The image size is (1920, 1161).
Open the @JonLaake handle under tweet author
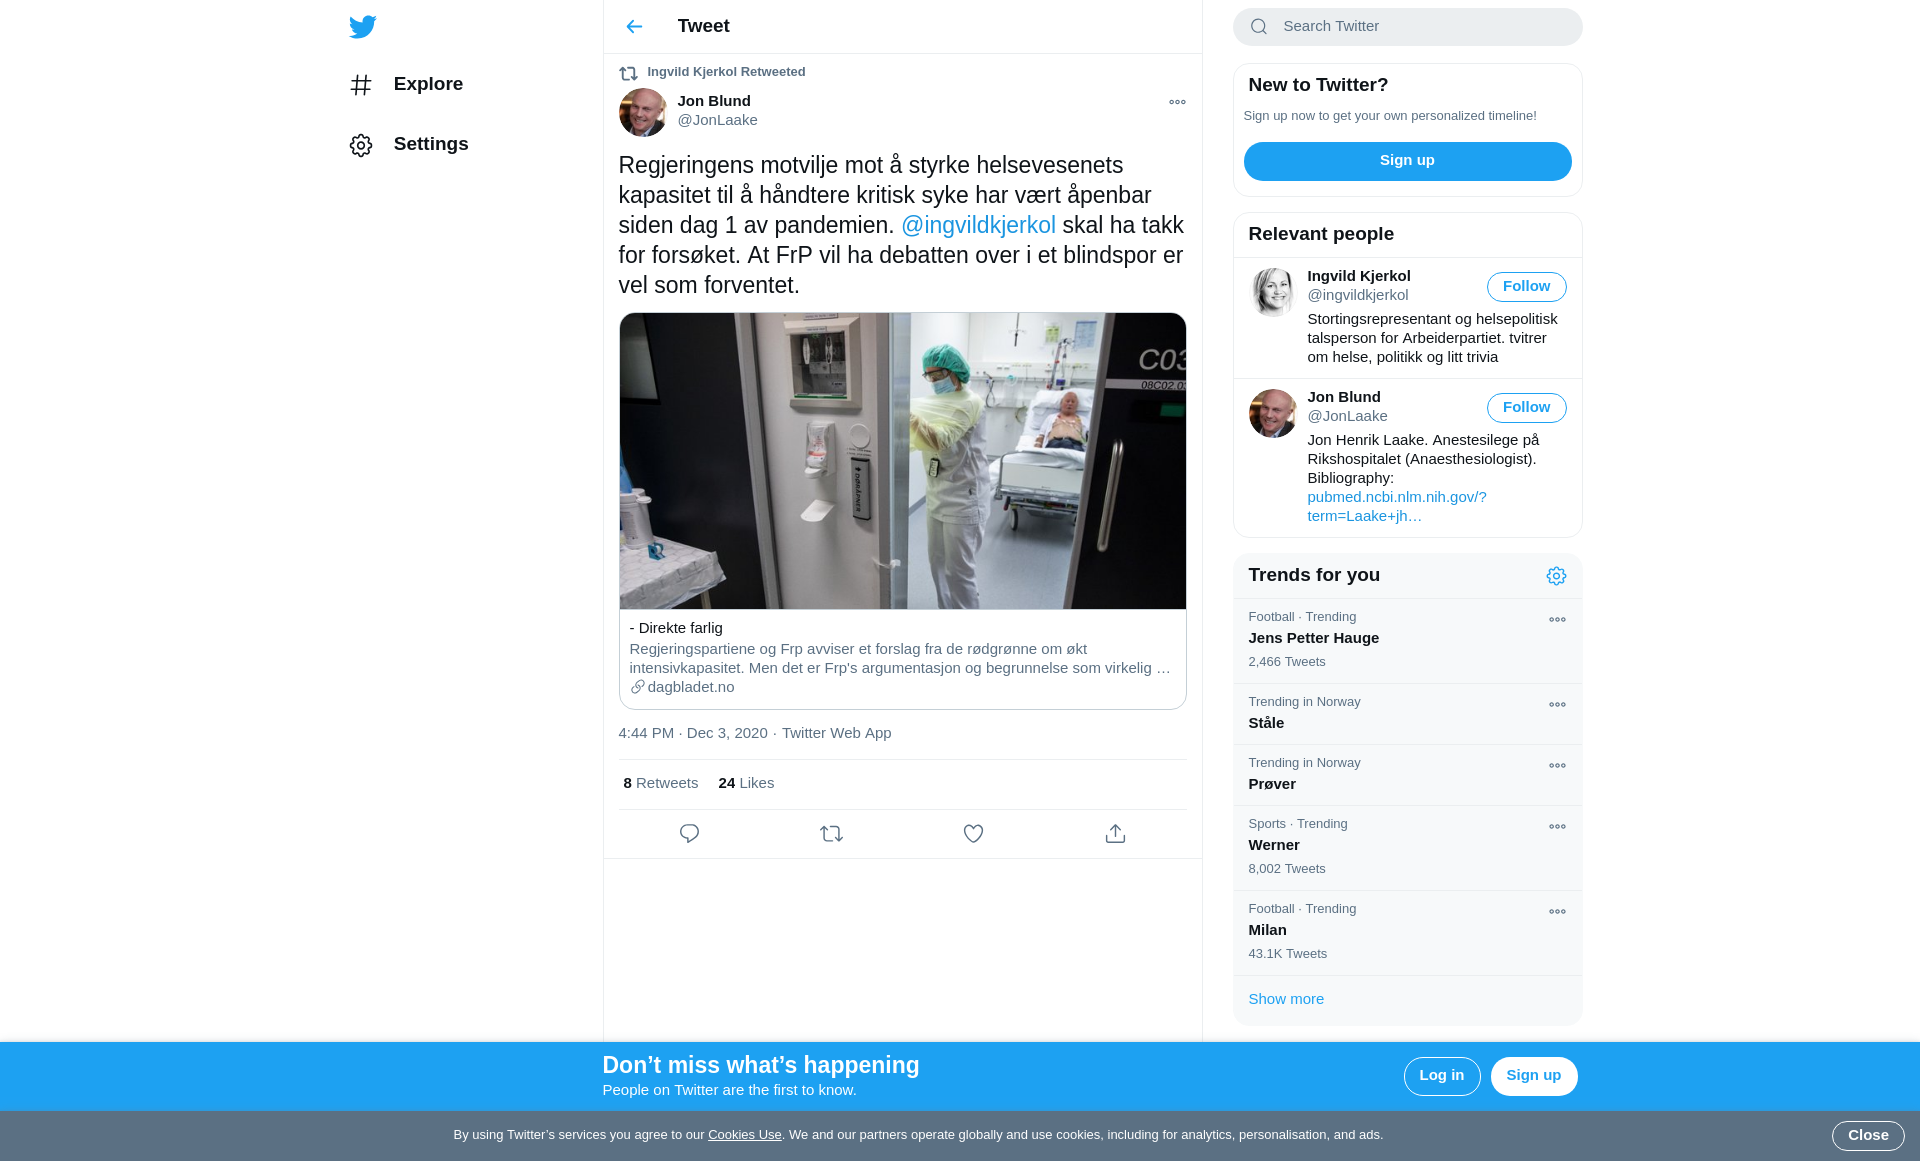click(x=717, y=120)
